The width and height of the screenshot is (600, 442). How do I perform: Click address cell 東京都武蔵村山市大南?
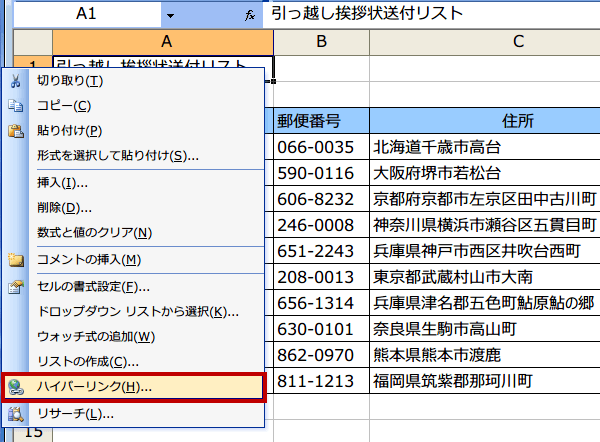tap(485, 277)
